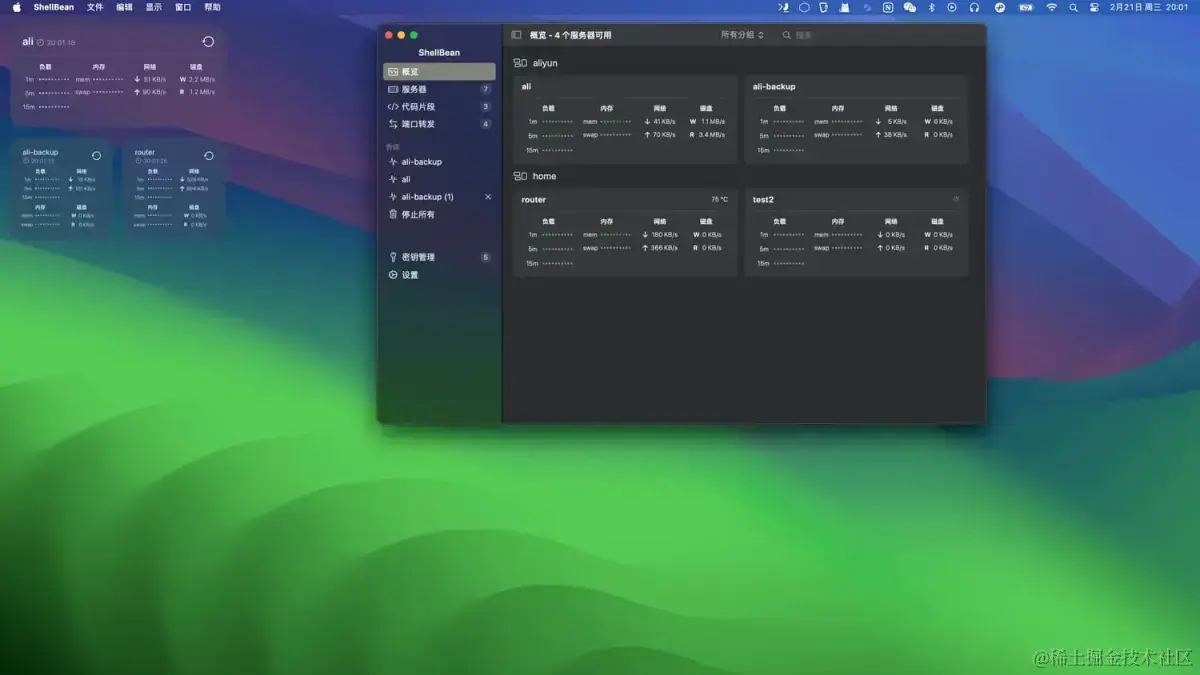The height and width of the screenshot is (675, 1200).
Task: Open the 显示 menu
Action: click(153, 7)
